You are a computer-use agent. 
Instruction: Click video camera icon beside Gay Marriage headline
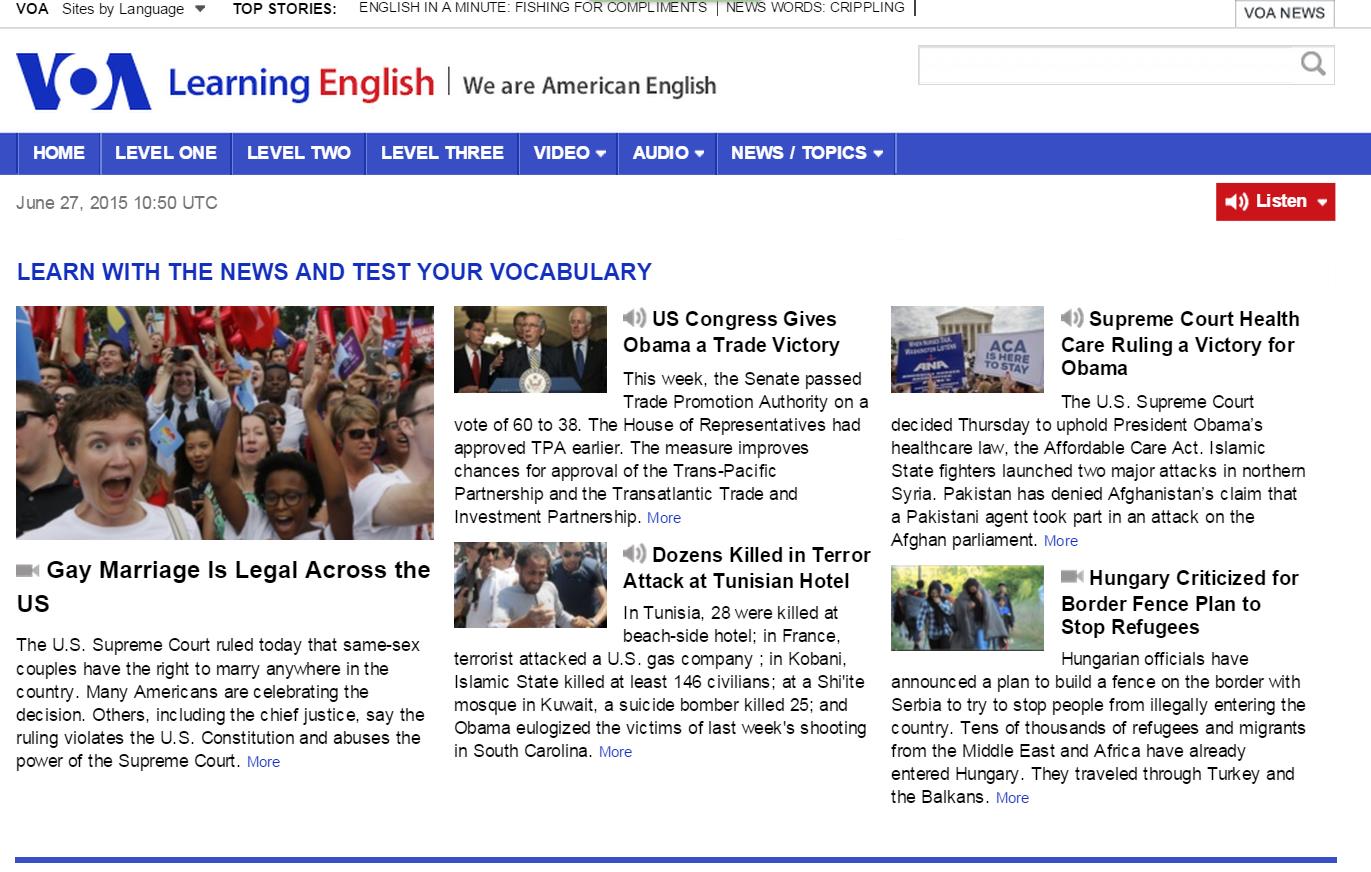[x=28, y=570]
